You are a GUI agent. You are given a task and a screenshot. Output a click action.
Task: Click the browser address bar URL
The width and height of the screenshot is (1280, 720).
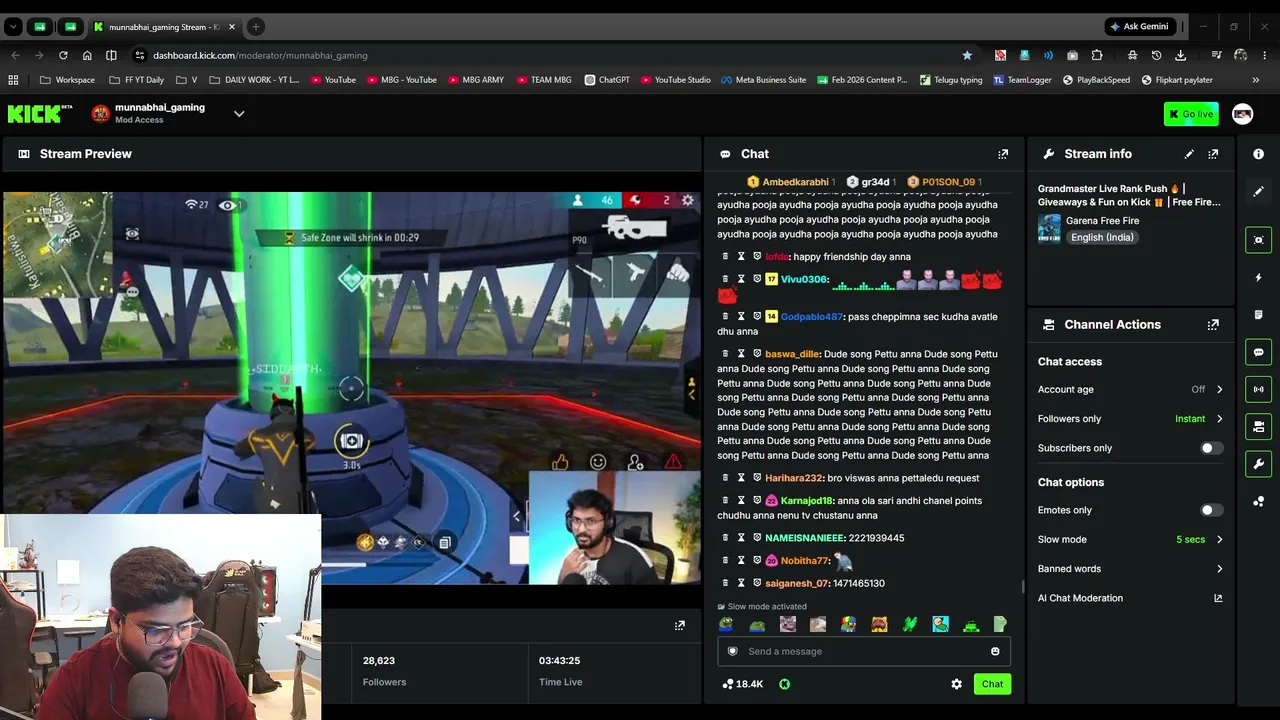(x=260, y=55)
